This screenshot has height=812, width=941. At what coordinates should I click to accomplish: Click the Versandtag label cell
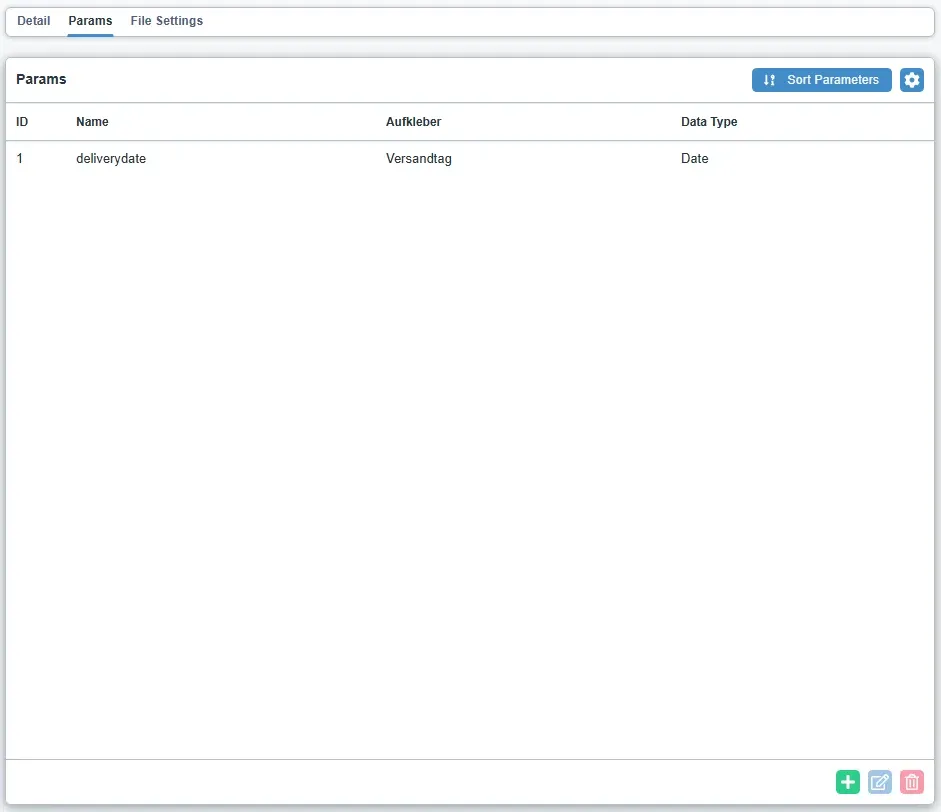[x=419, y=158]
